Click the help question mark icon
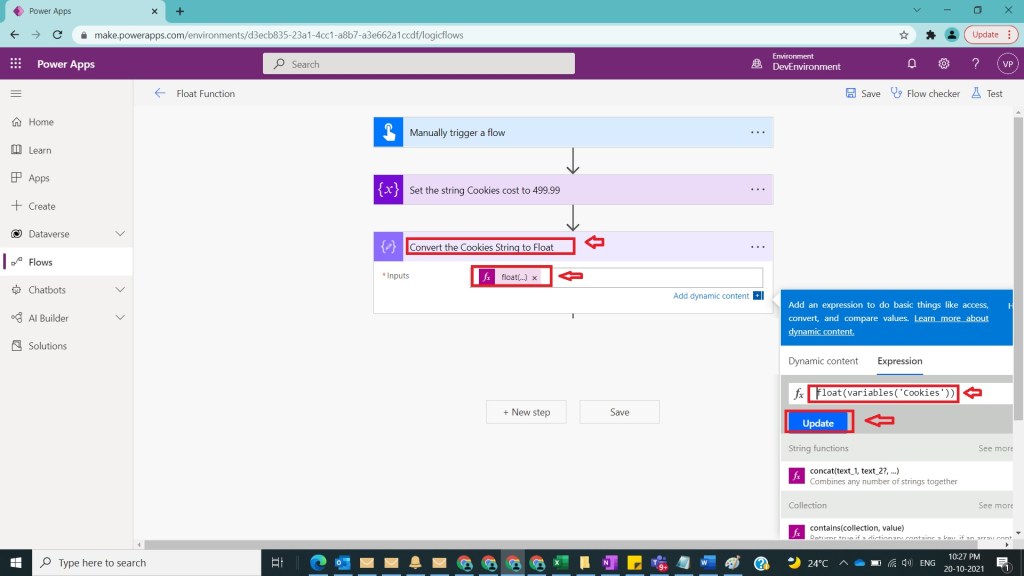1024x576 pixels. (976, 64)
